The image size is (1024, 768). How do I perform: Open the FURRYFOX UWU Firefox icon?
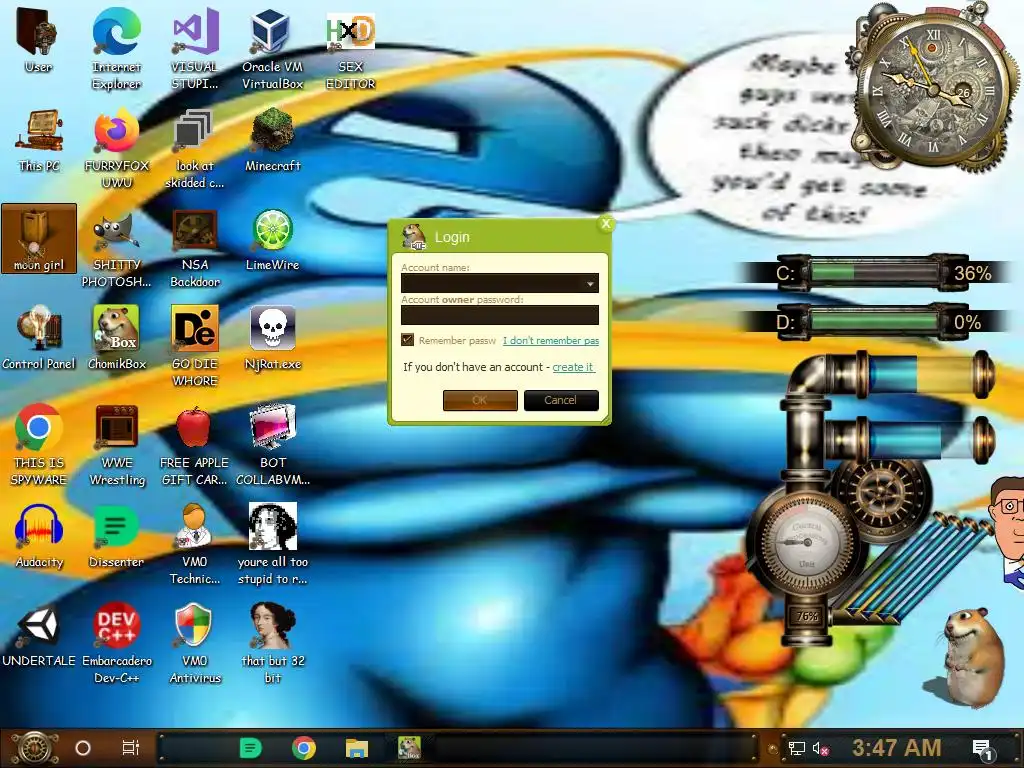[x=116, y=149]
